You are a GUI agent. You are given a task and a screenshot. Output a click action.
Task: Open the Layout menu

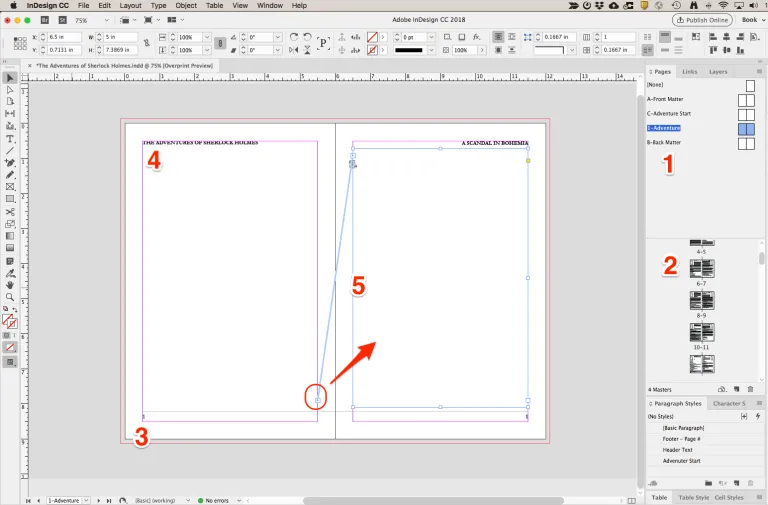pyautogui.click(x=130, y=5)
